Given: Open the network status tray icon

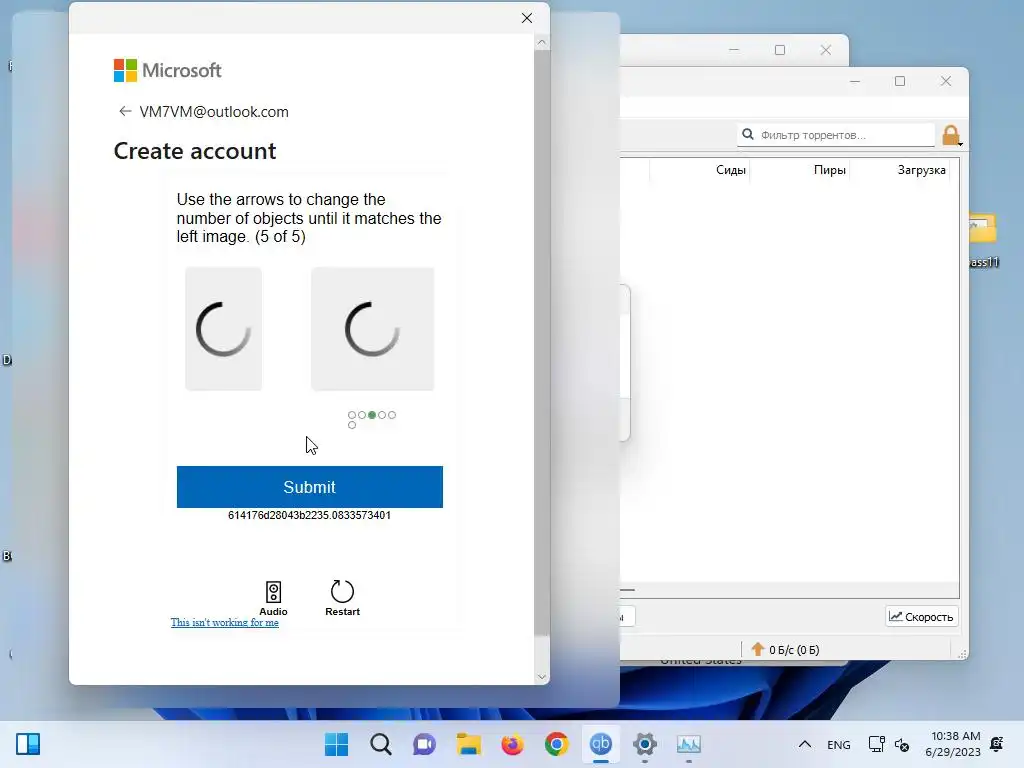Looking at the screenshot, I should pos(876,744).
